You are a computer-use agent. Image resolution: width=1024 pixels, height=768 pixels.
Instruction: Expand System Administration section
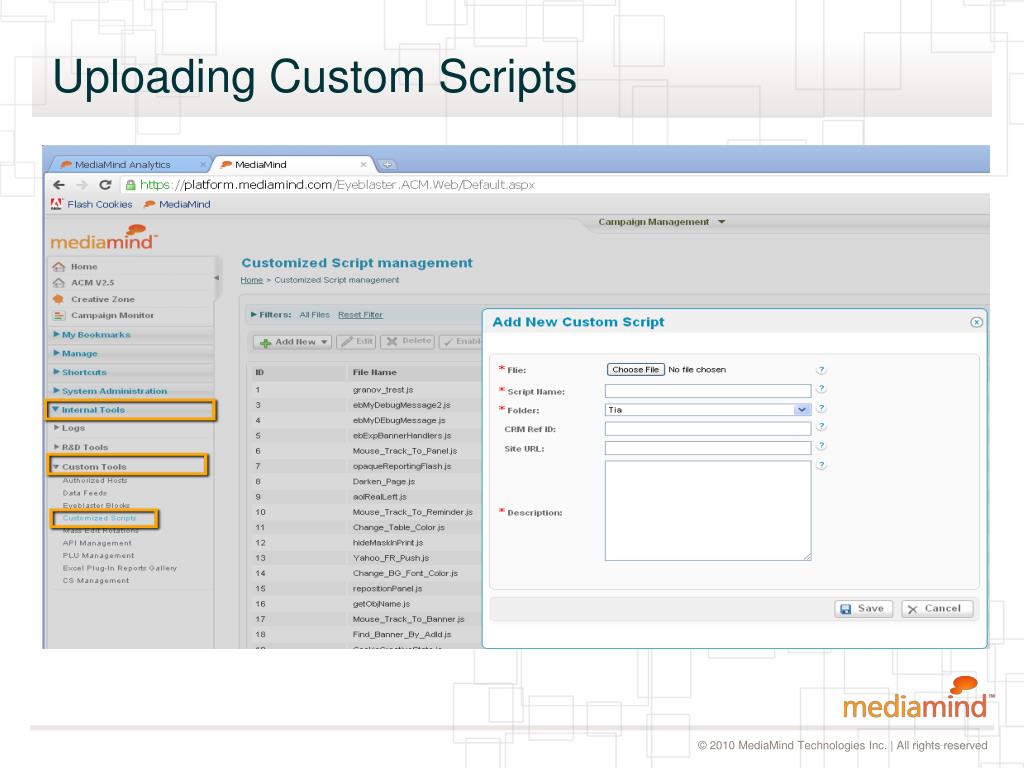[110, 391]
